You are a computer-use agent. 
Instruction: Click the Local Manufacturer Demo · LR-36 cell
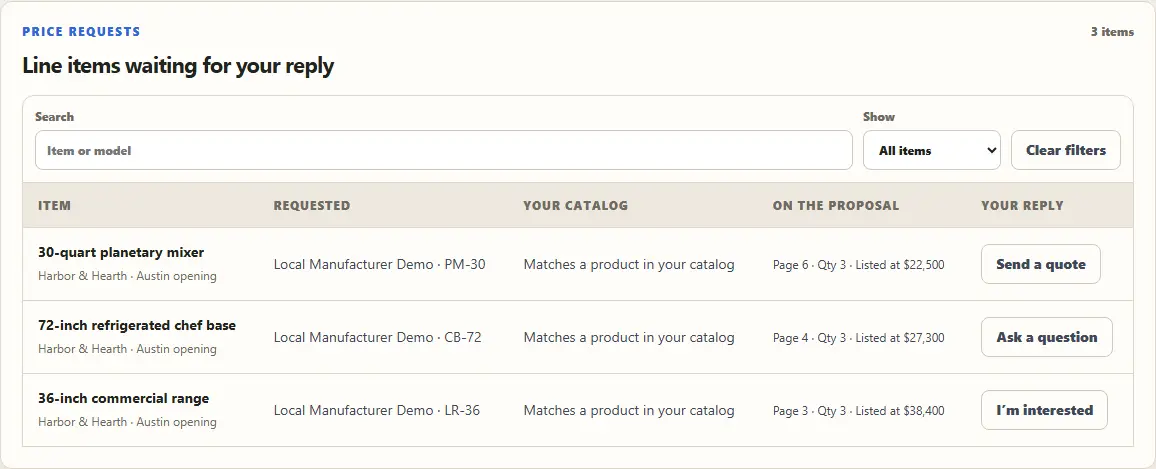point(377,410)
